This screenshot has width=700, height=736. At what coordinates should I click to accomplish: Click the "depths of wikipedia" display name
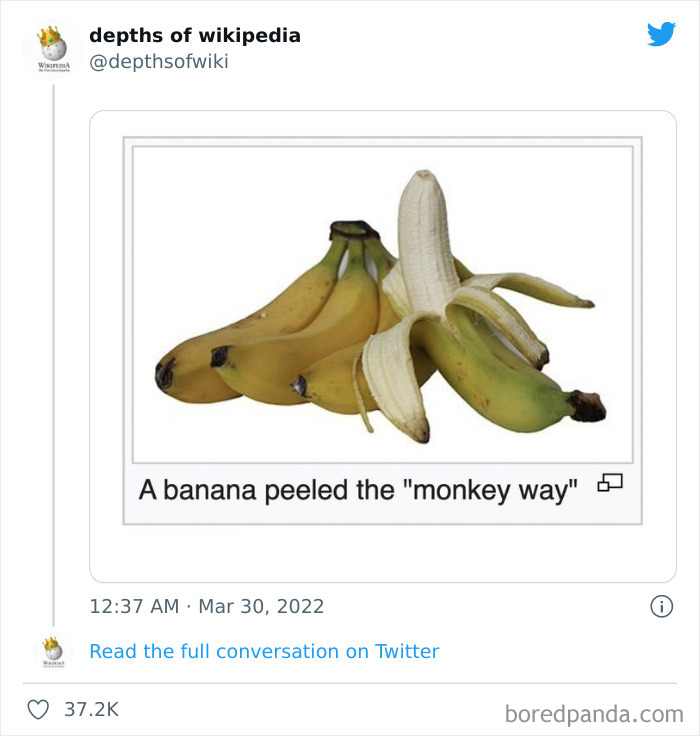(194, 35)
